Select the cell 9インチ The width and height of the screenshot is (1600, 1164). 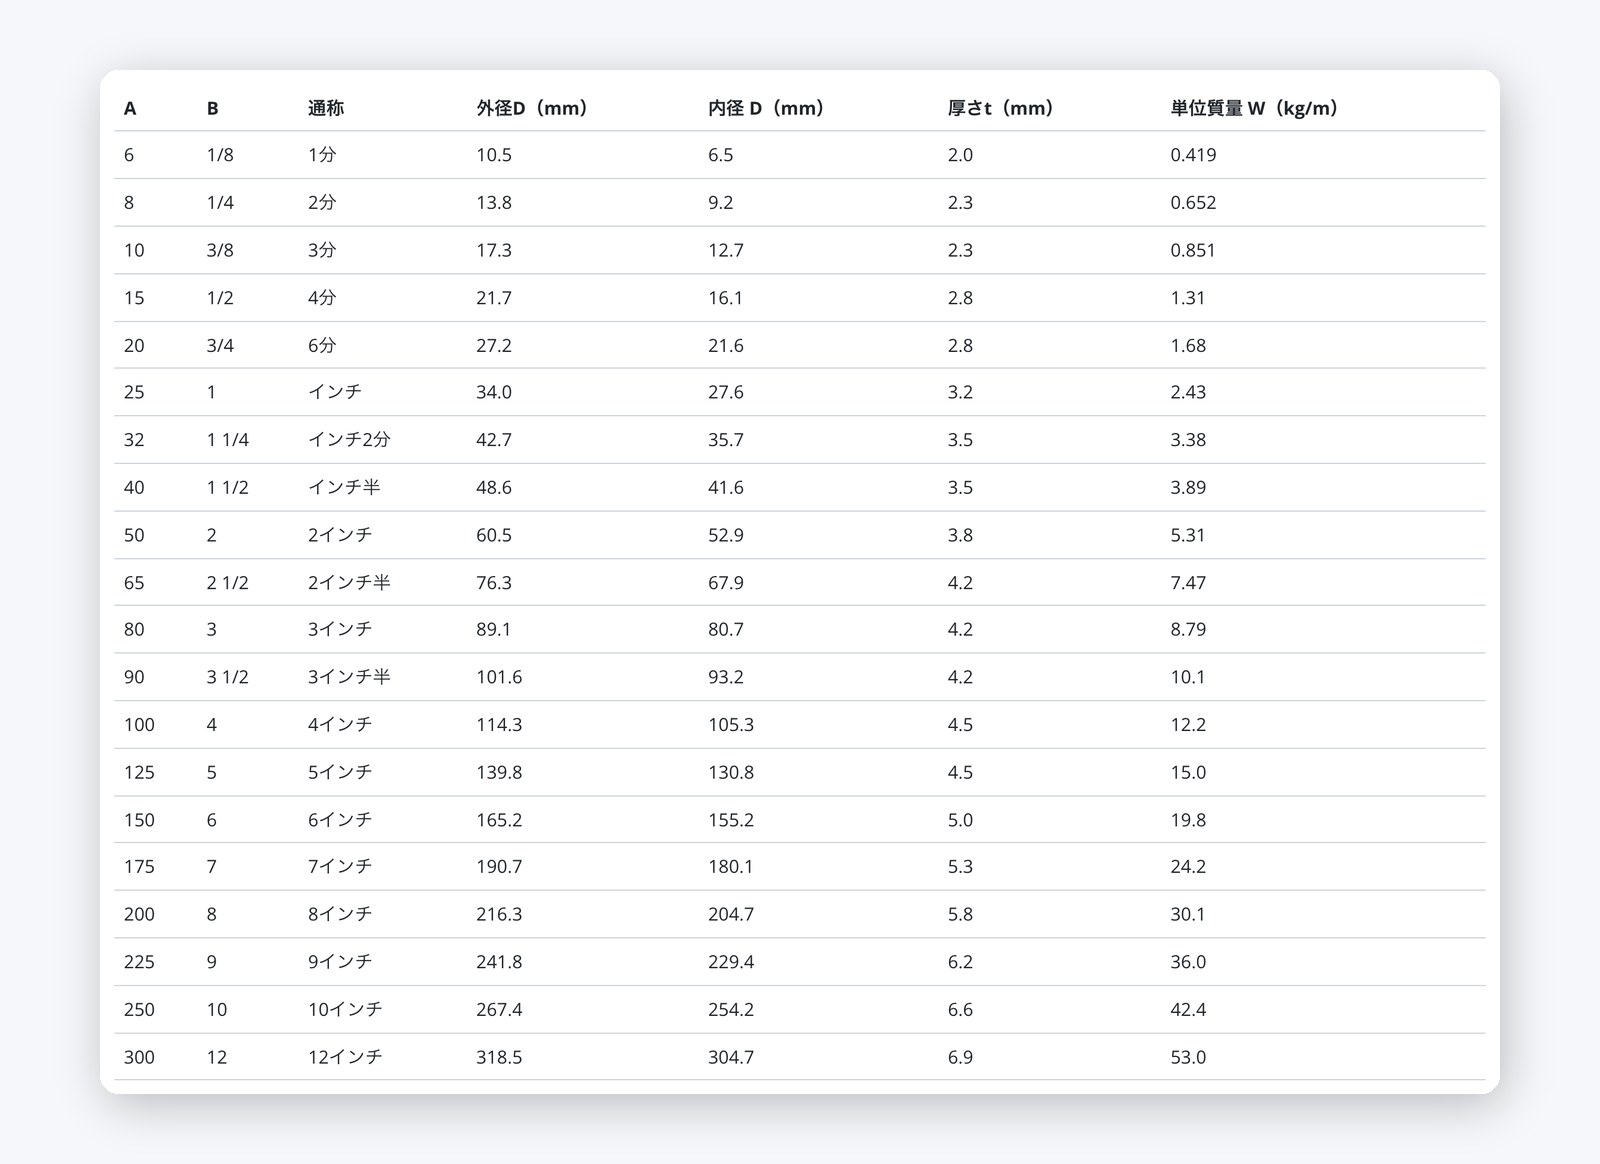[340, 962]
